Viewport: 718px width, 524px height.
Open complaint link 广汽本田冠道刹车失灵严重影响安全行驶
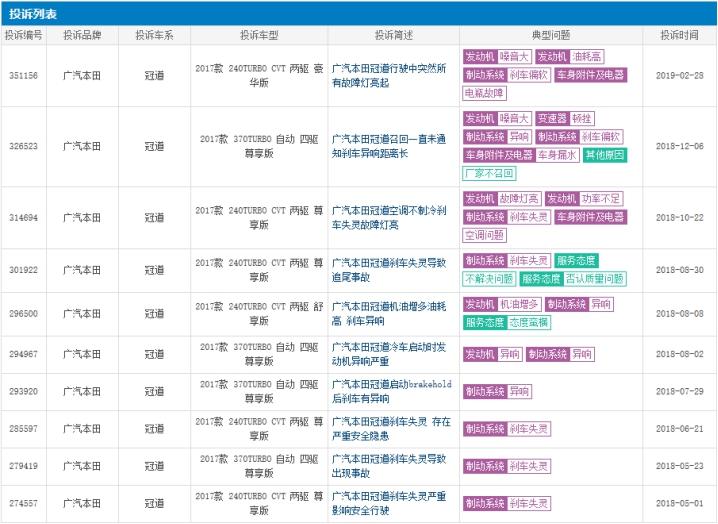click(389, 503)
